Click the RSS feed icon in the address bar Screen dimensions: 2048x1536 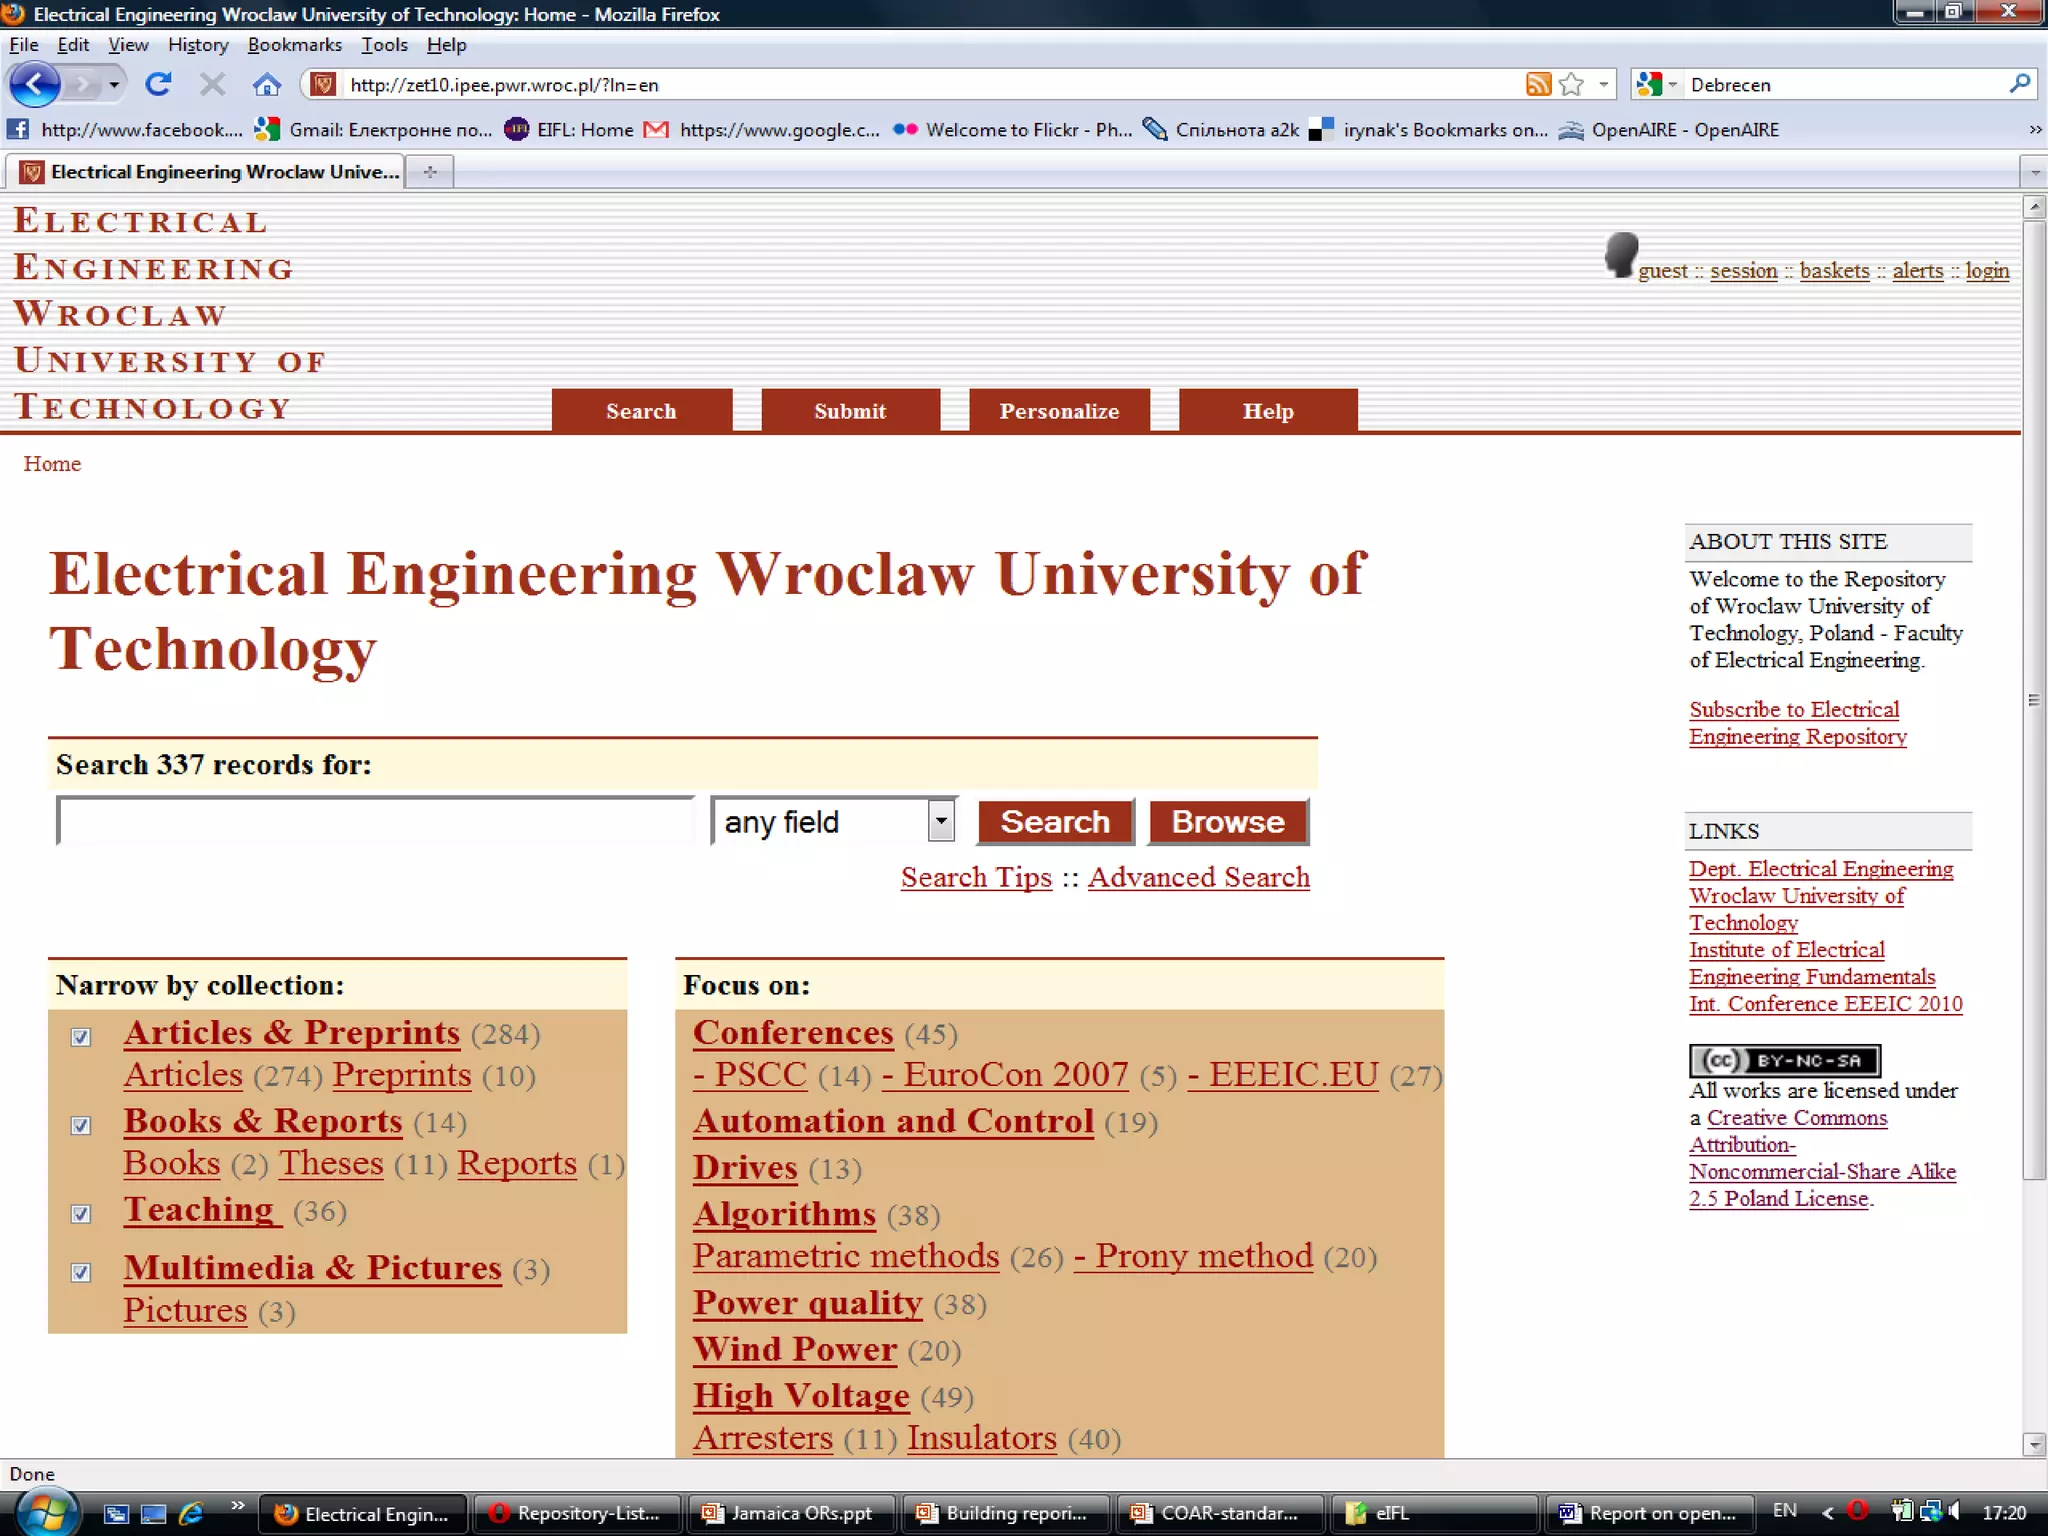(x=1538, y=84)
